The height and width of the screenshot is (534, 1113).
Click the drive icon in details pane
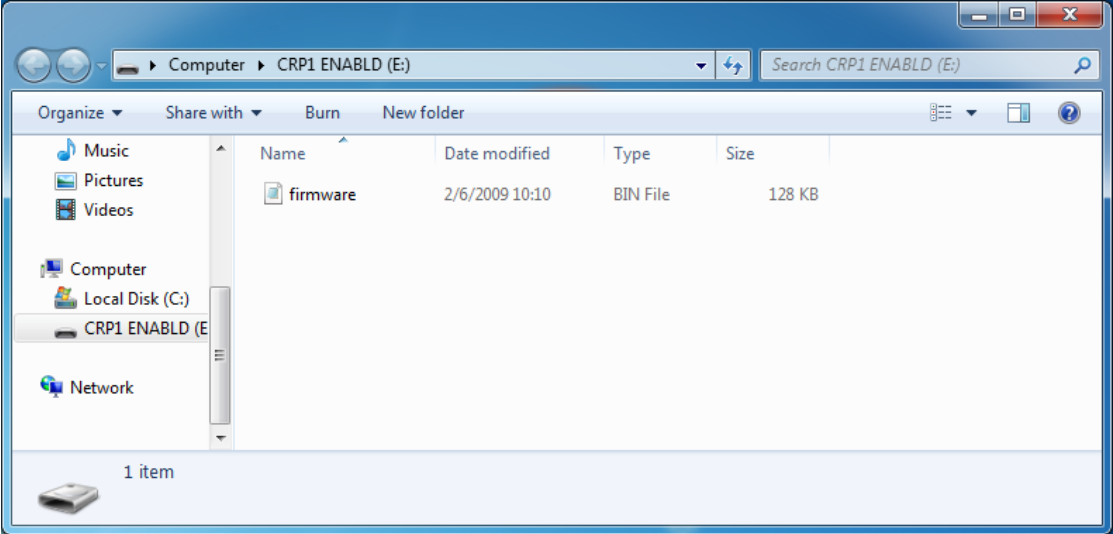click(68, 496)
